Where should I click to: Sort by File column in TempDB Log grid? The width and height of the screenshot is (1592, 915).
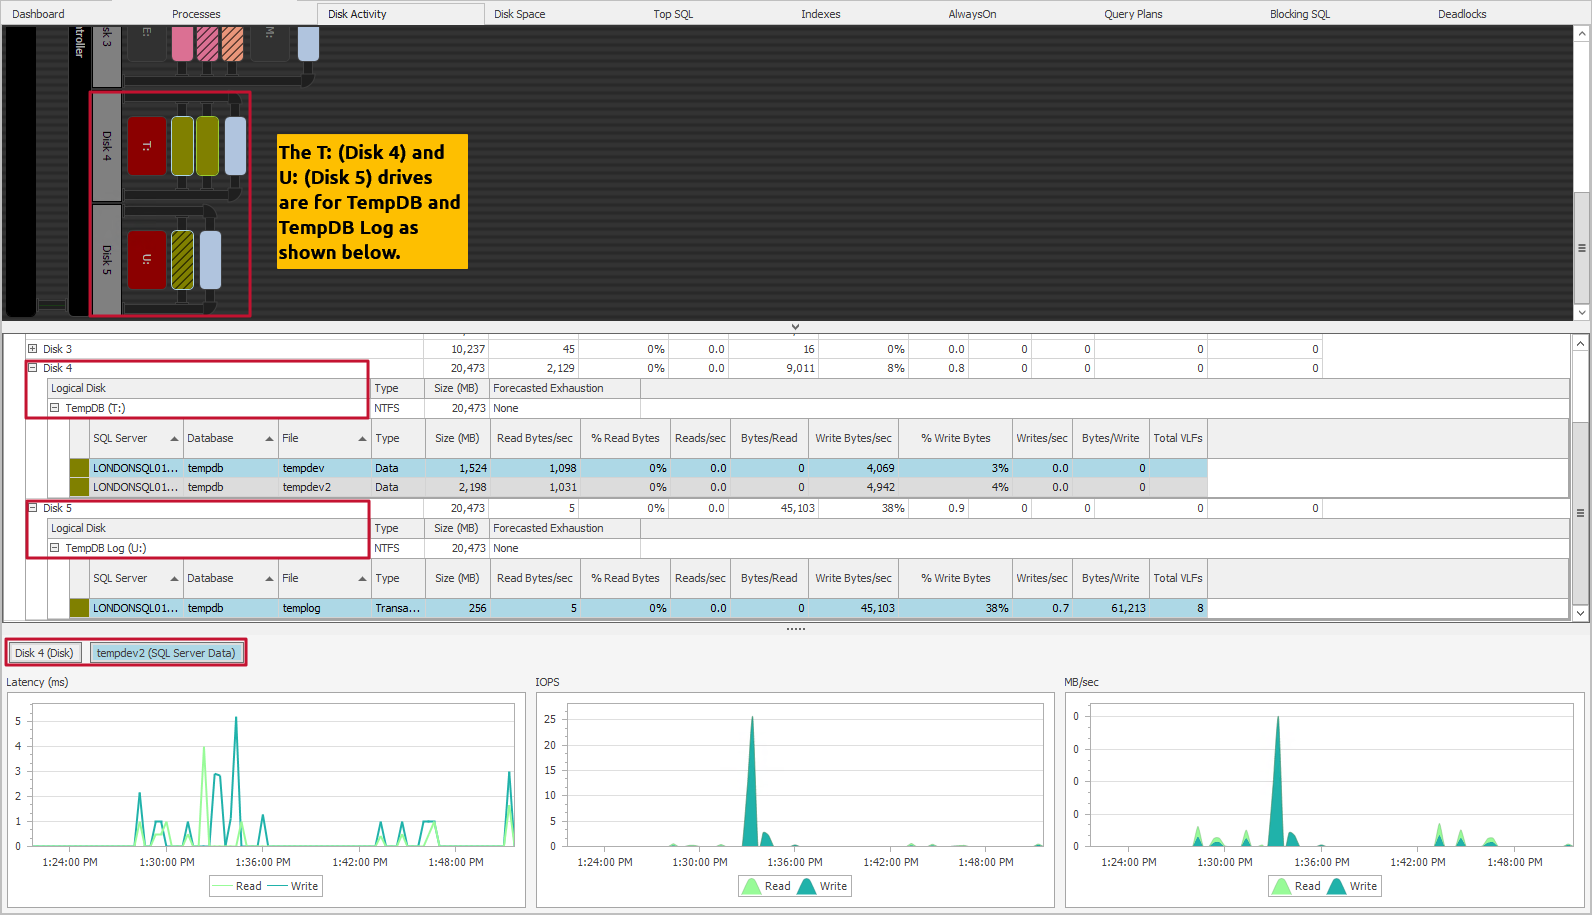pos(324,578)
